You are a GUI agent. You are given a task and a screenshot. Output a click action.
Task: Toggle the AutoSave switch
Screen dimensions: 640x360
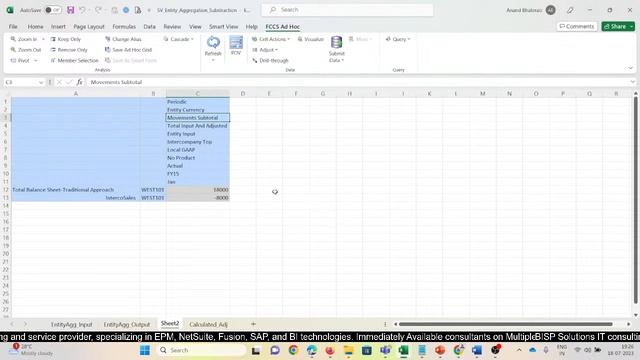(x=53, y=10)
